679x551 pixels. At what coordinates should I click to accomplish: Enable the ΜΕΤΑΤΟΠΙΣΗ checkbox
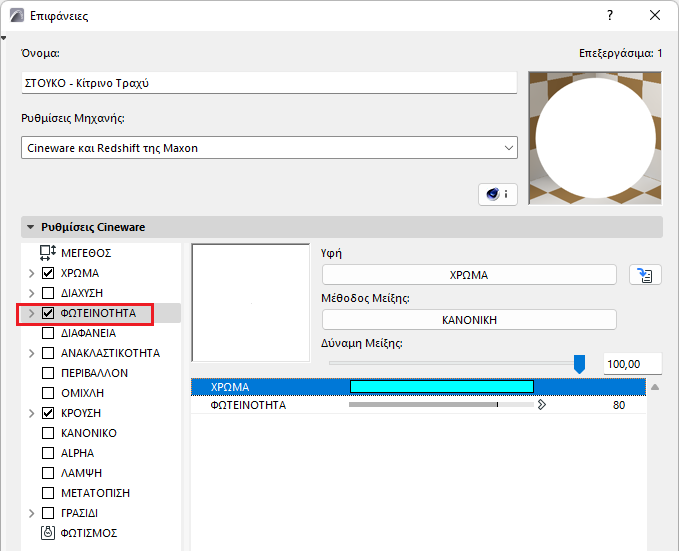click(x=48, y=493)
